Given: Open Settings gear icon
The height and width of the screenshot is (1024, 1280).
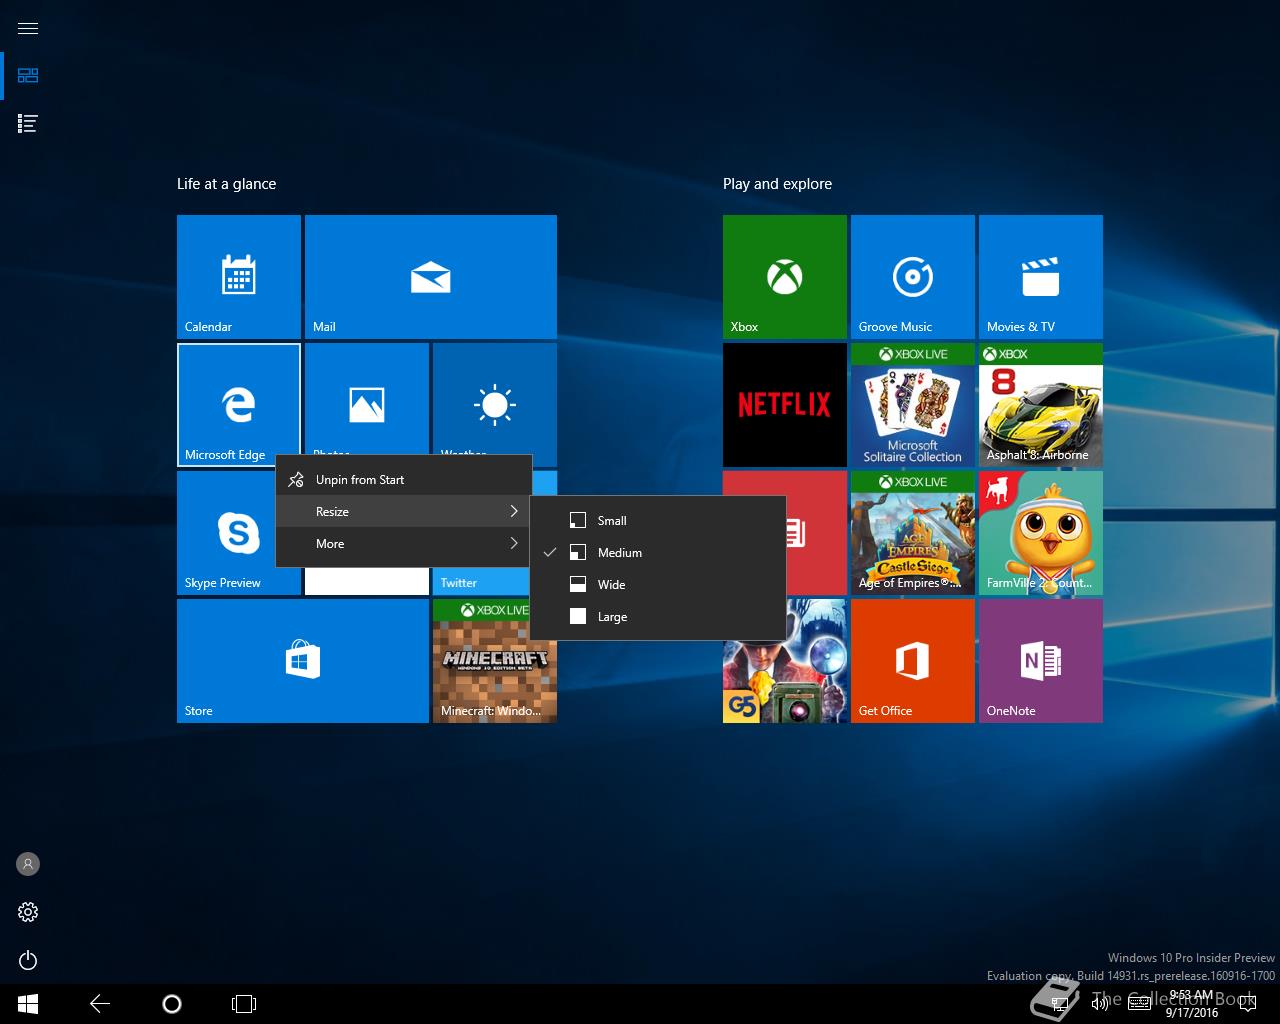Looking at the screenshot, I should [x=28, y=912].
